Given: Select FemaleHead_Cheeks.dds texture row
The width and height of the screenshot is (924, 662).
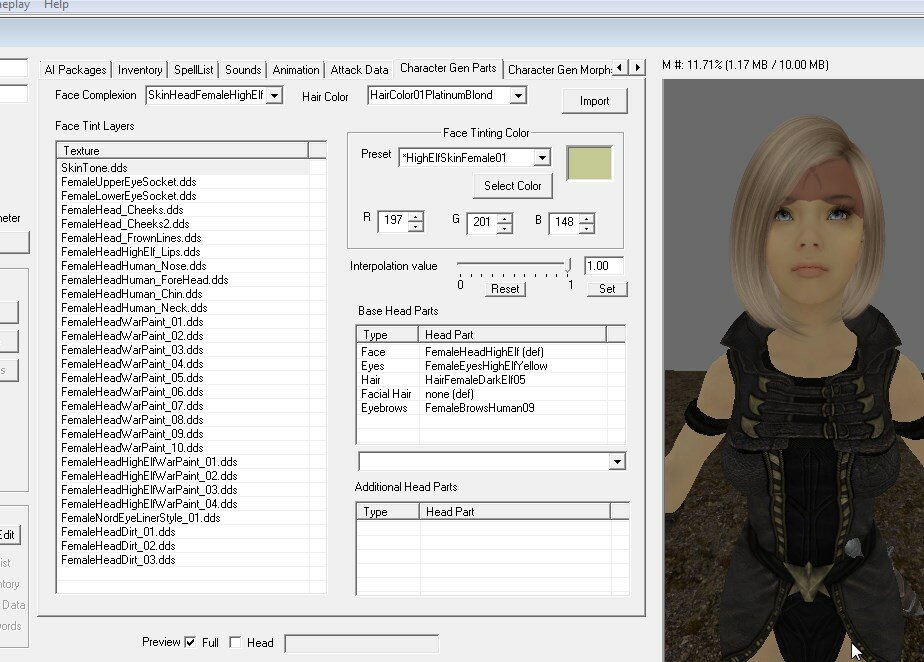Looking at the screenshot, I should (x=183, y=210).
